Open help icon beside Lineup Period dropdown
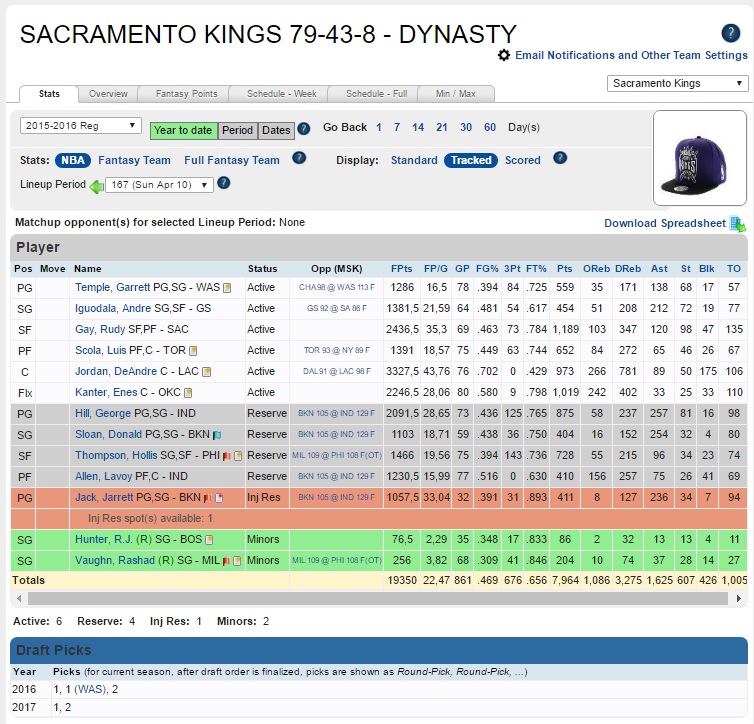The height and width of the screenshot is (724, 754). pos(224,183)
